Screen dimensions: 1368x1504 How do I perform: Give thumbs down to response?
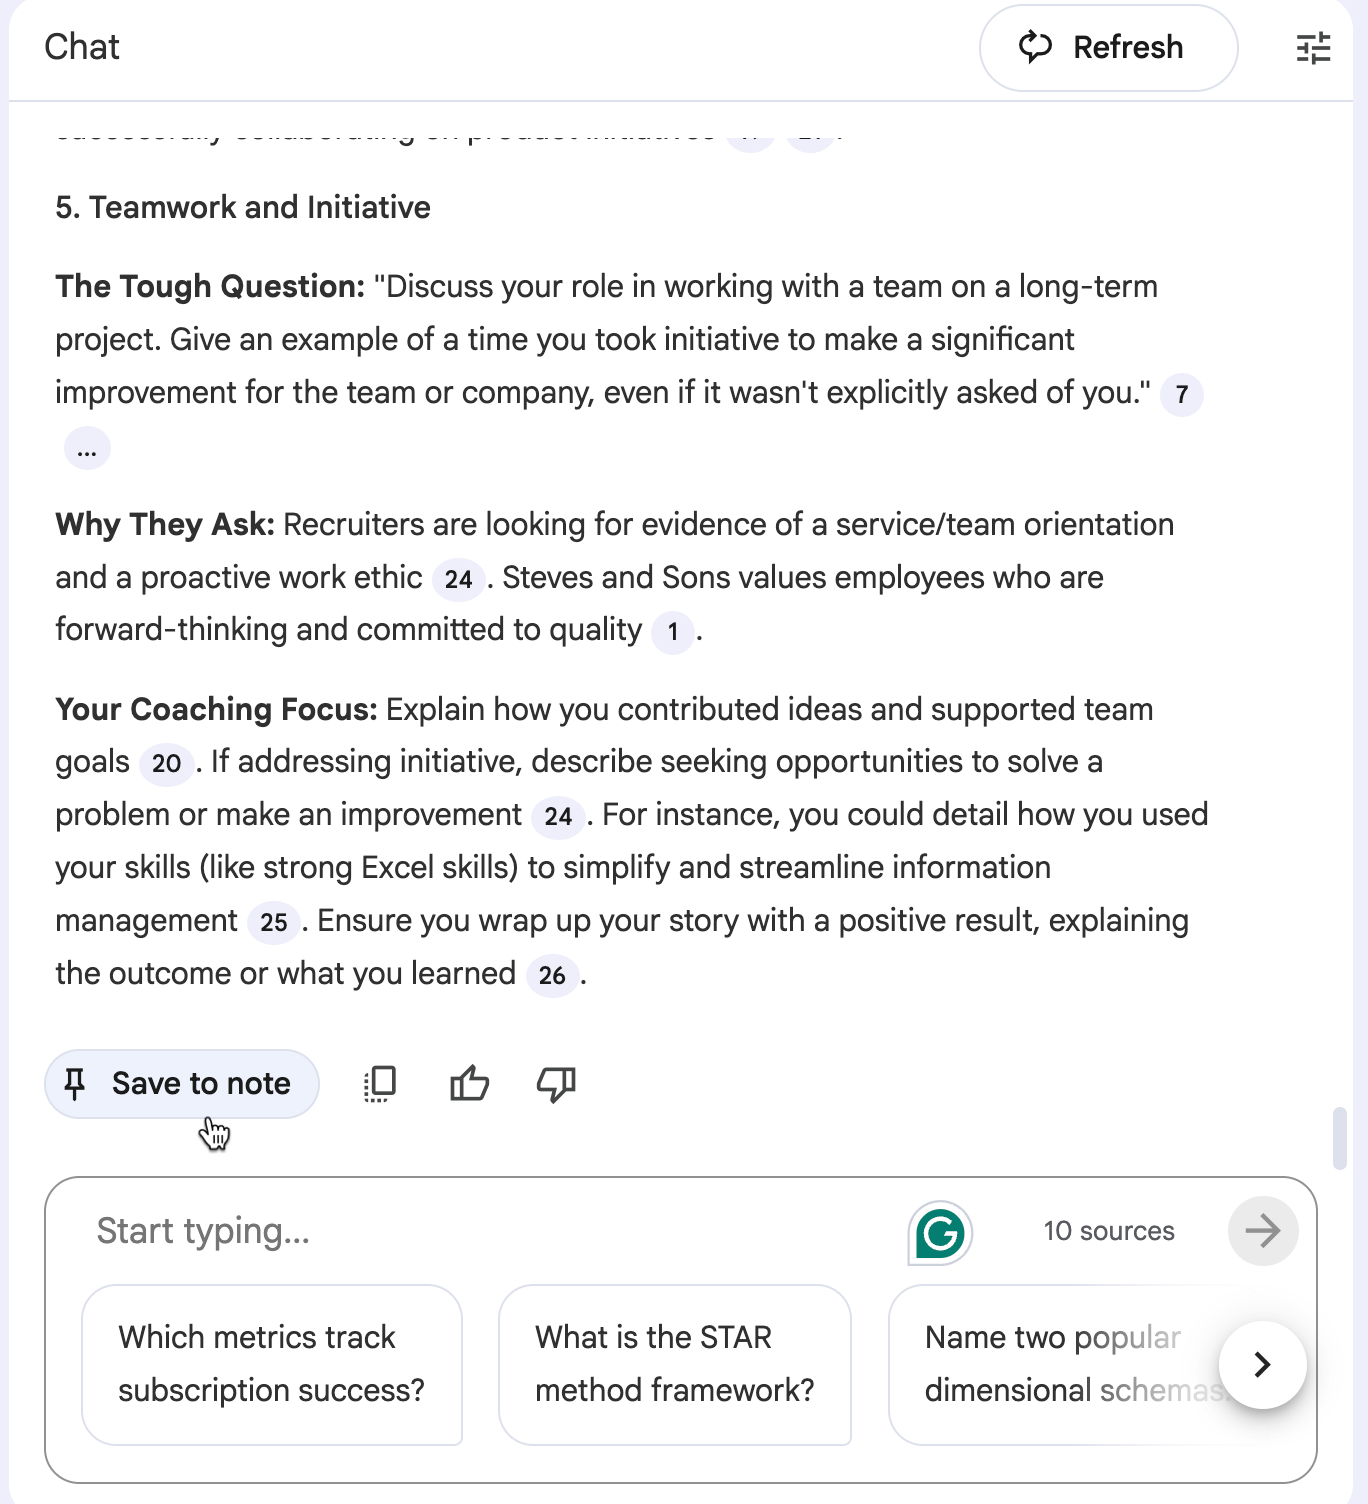[556, 1084]
